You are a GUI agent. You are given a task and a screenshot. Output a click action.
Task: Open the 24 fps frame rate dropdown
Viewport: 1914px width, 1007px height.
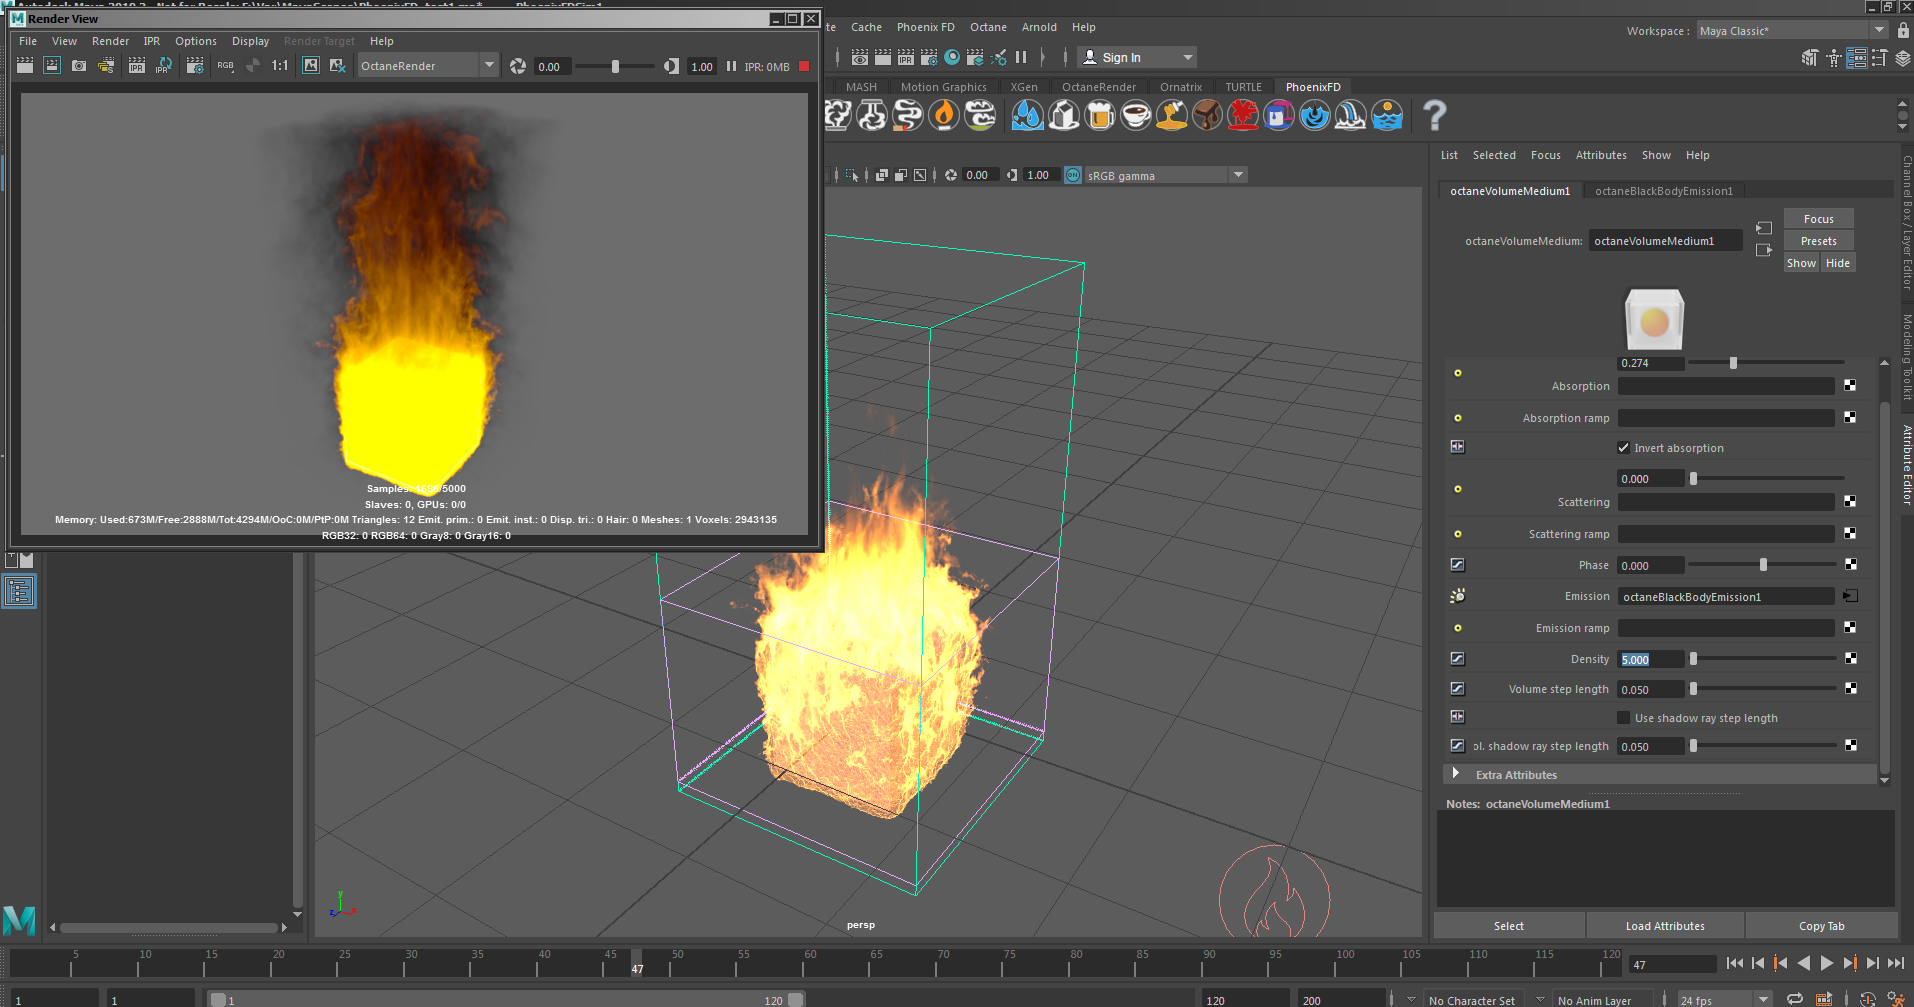click(1725, 999)
